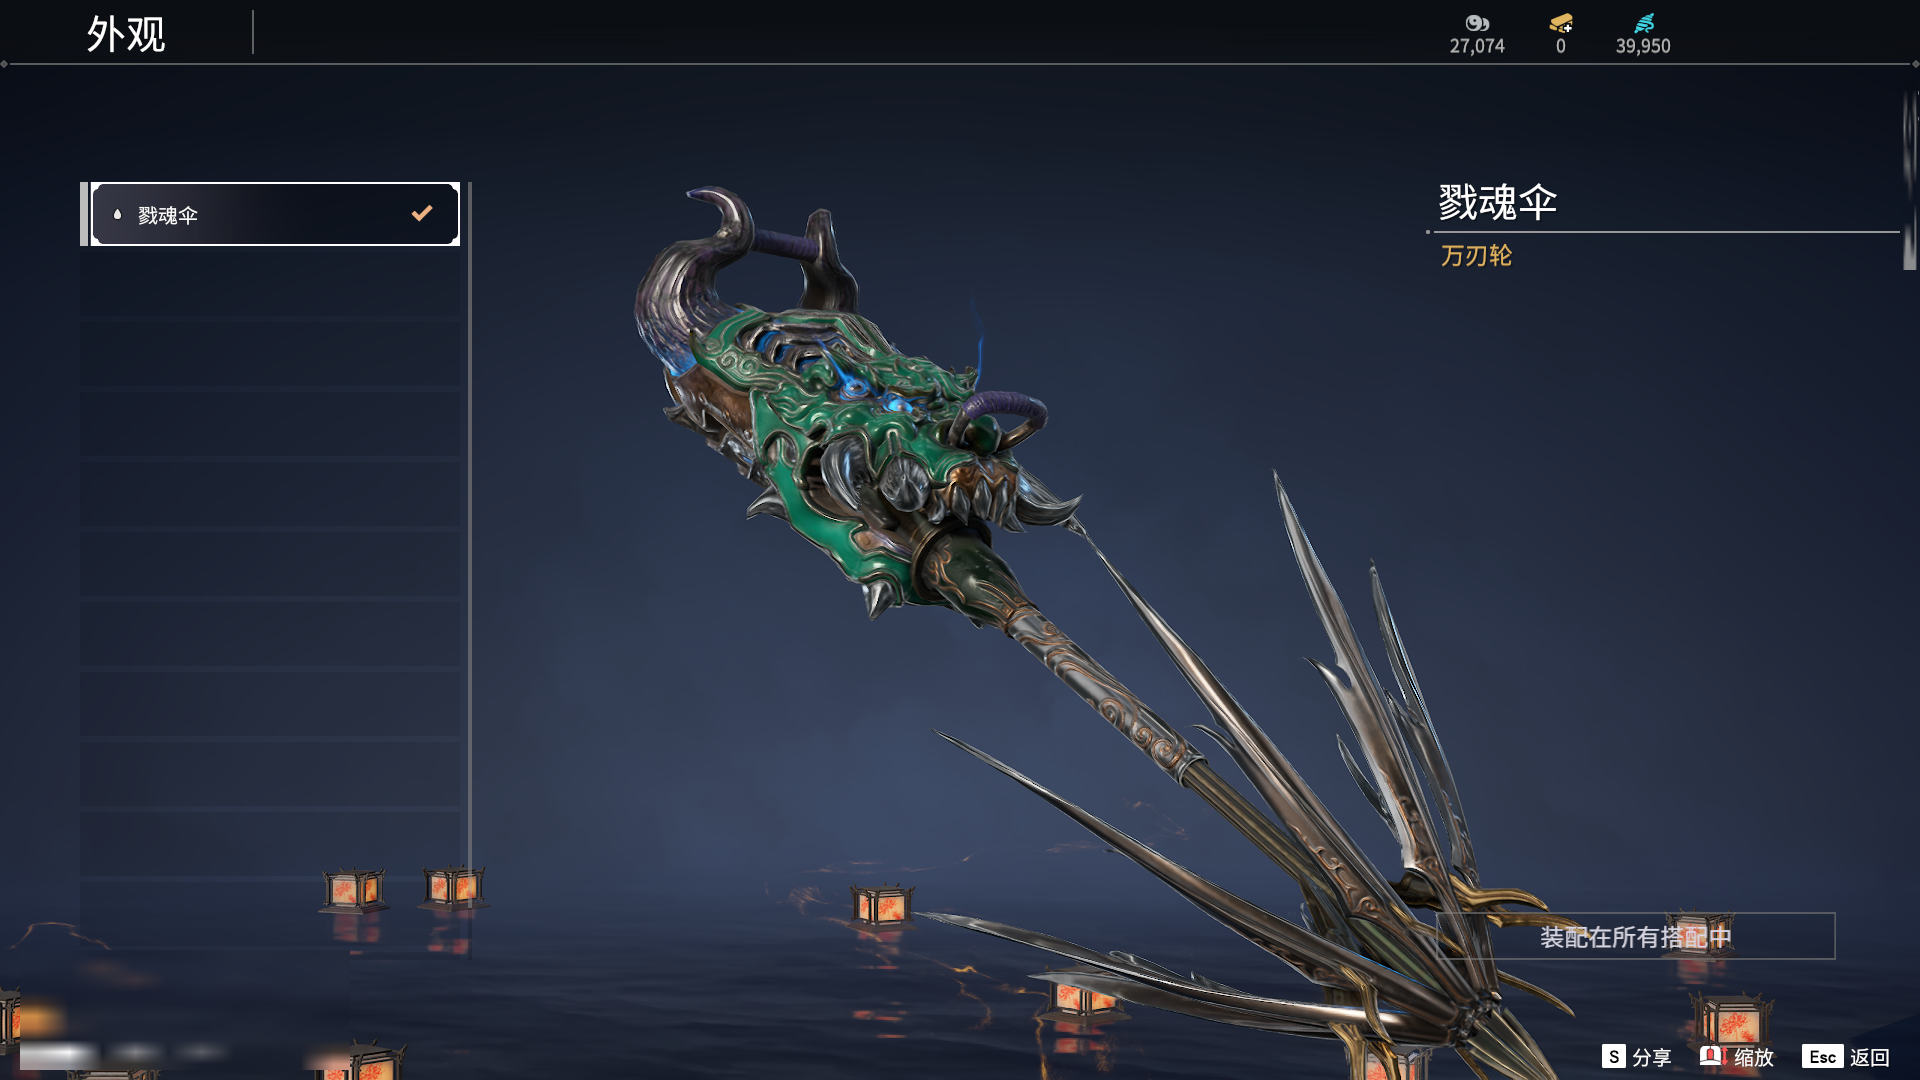Click the Esc key icon
1920x1080 pixels.
(1822, 1056)
